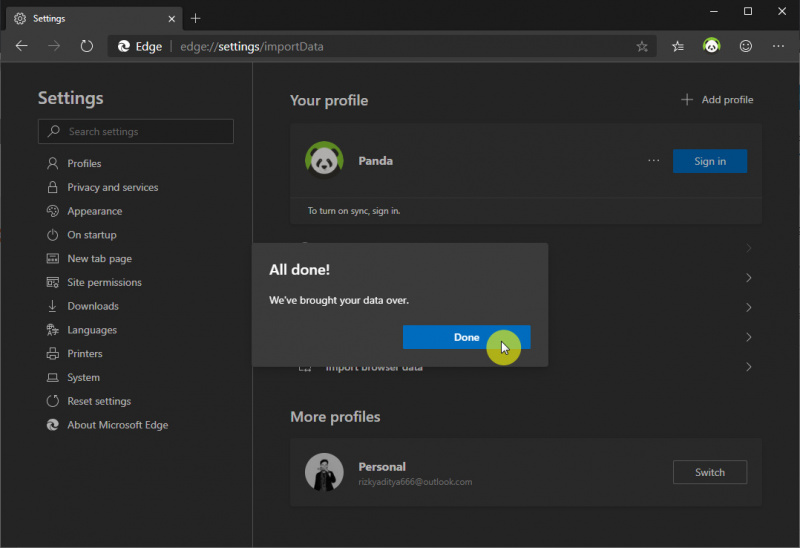Open the Panda profile avatar in toolbar
This screenshot has width=800, height=548.
[711, 46]
